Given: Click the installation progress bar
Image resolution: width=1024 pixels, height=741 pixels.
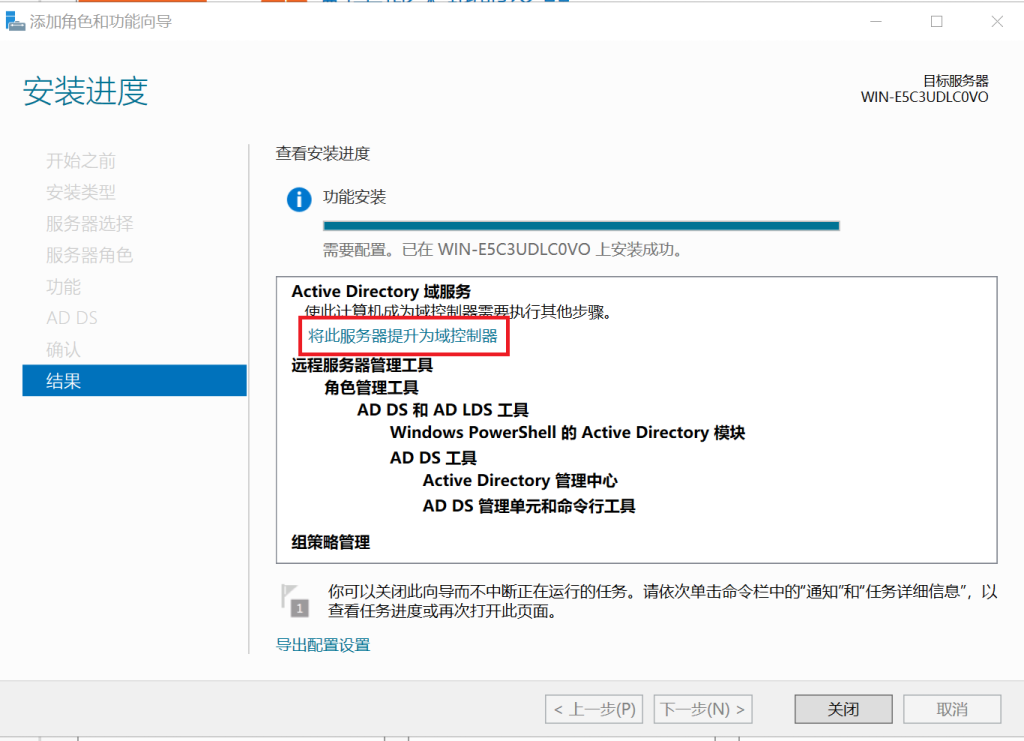Looking at the screenshot, I should [x=581, y=226].
